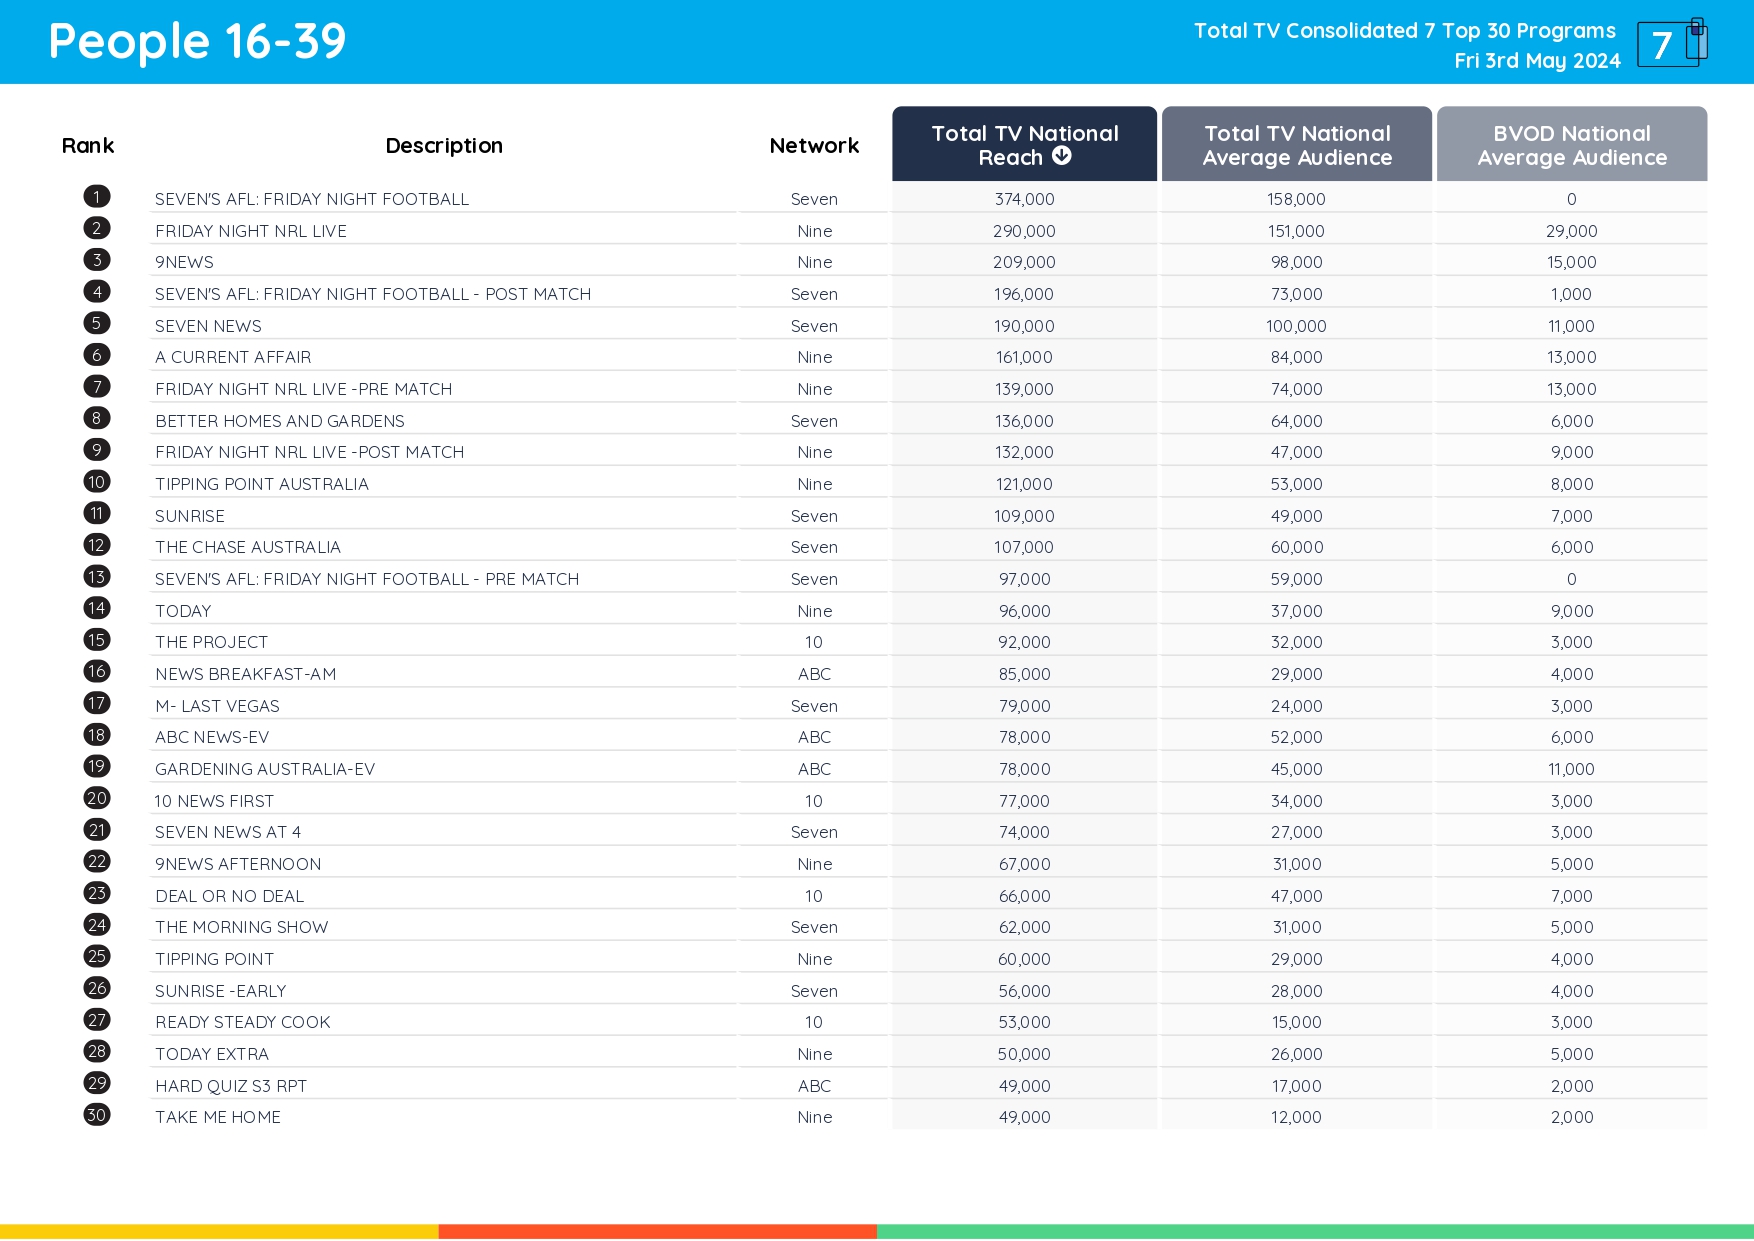Select the rank 1 badge icon
This screenshot has width=1754, height=1241.
coord(96,196)
